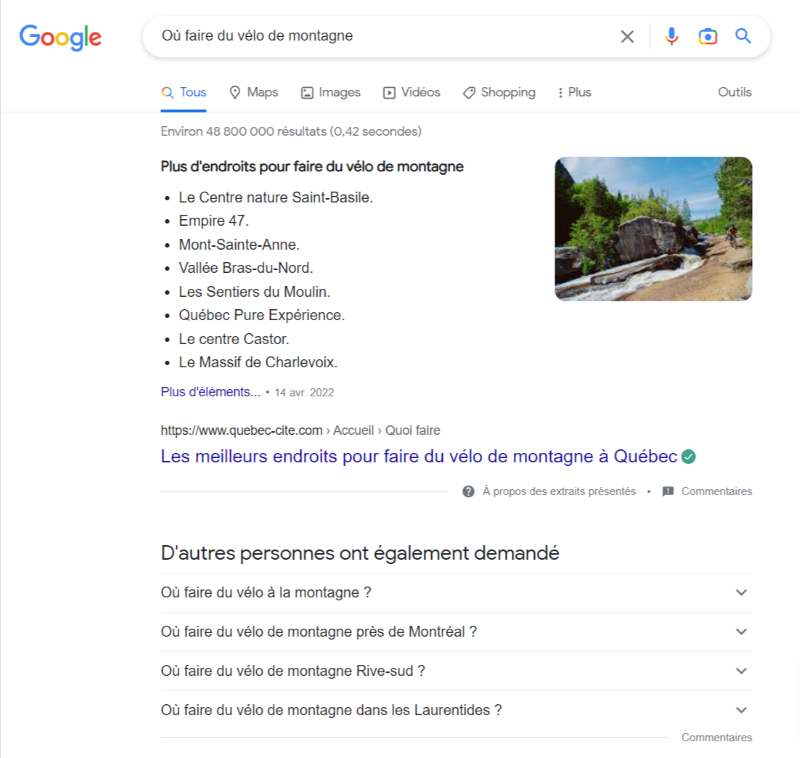Expand the question about the Laurentides
800x758 pixels.
[x=456, y=710]
